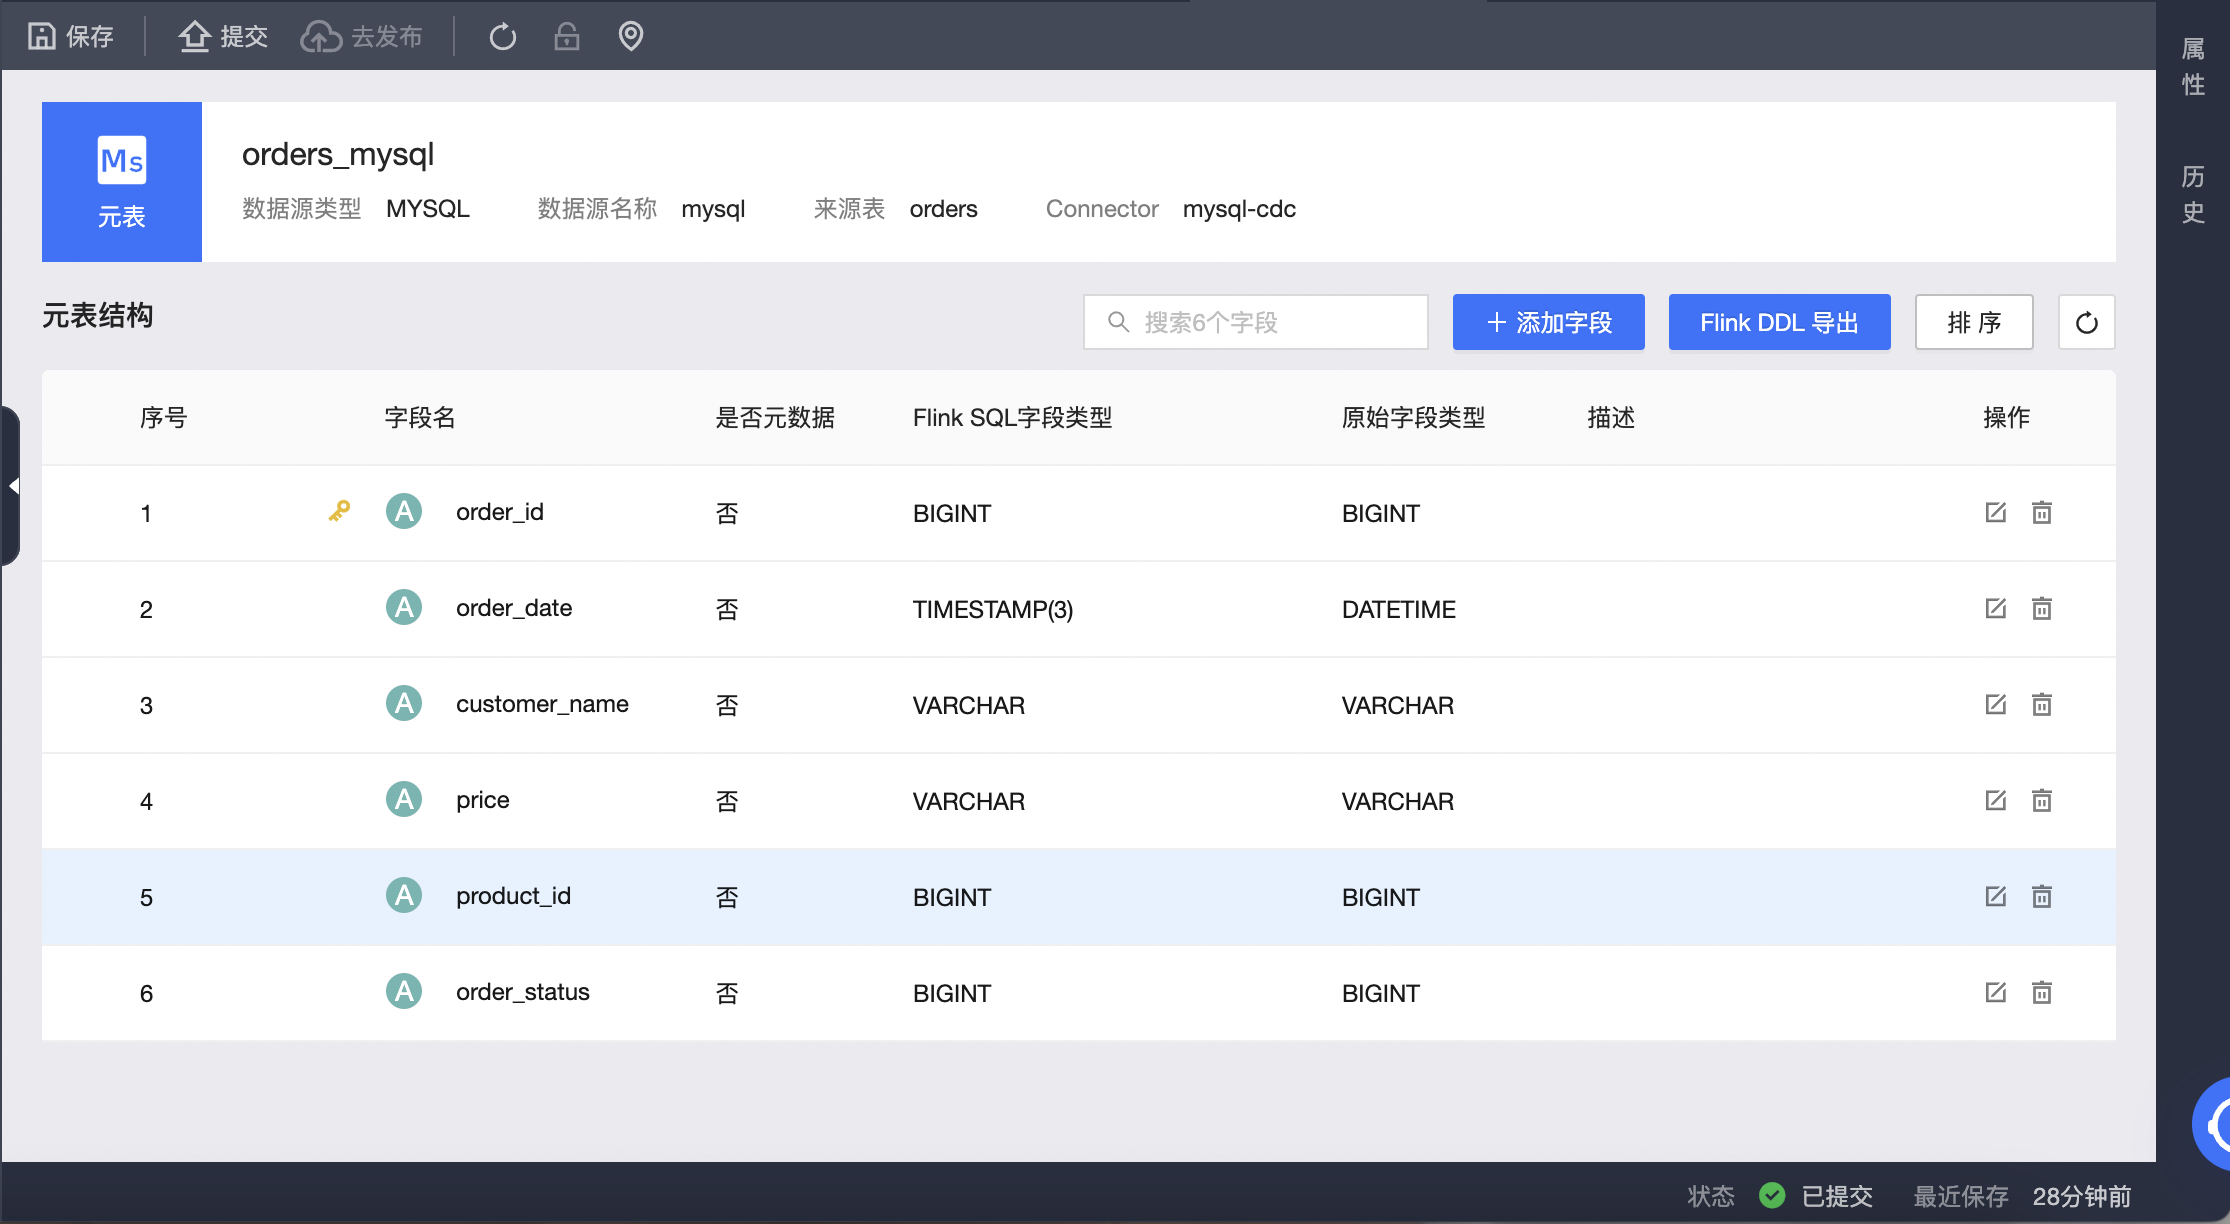
Task: Delete the price field
Action: click(x=2042, y=800)
